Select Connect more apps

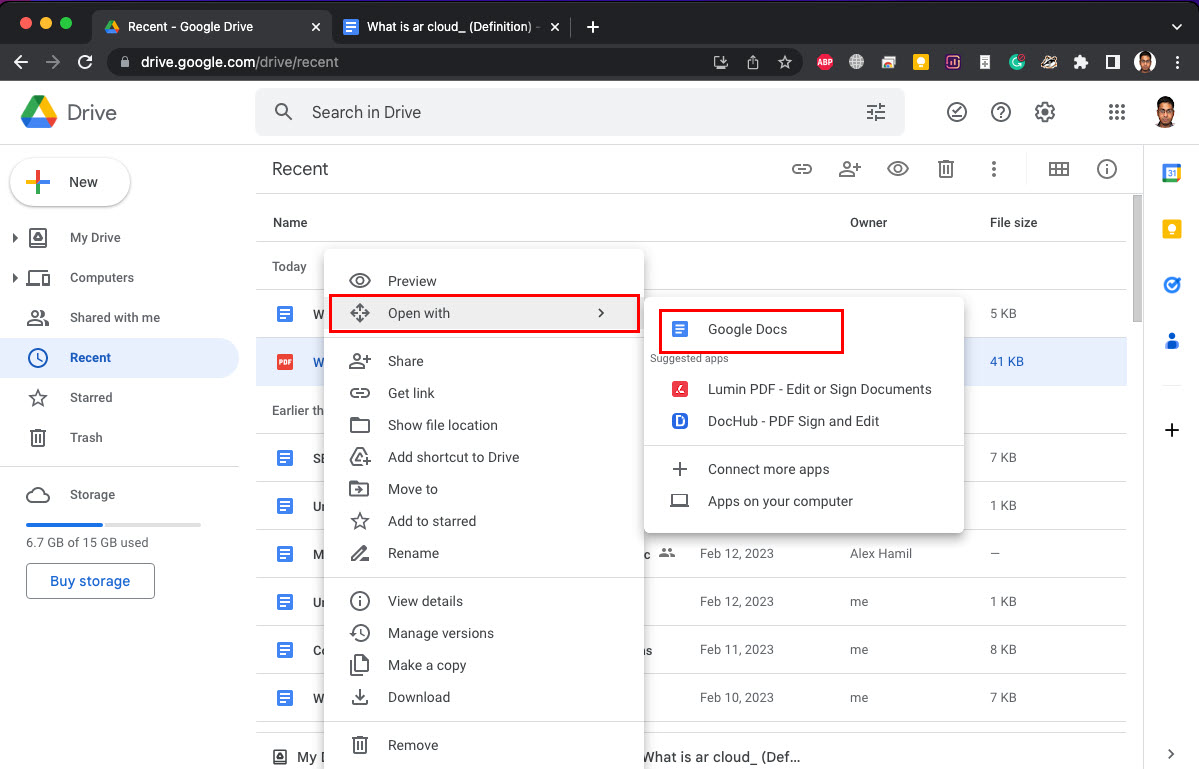[x=804, y=469]
